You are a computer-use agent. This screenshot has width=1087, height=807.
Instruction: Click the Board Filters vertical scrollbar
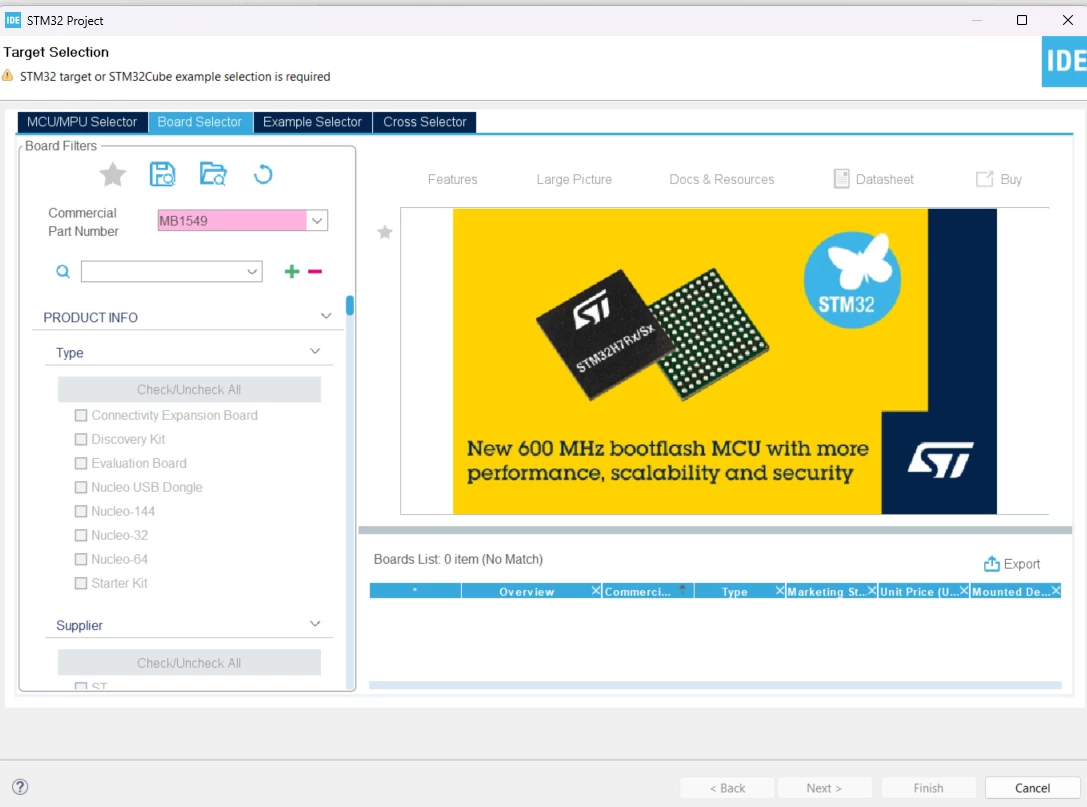tap(350, 306)
